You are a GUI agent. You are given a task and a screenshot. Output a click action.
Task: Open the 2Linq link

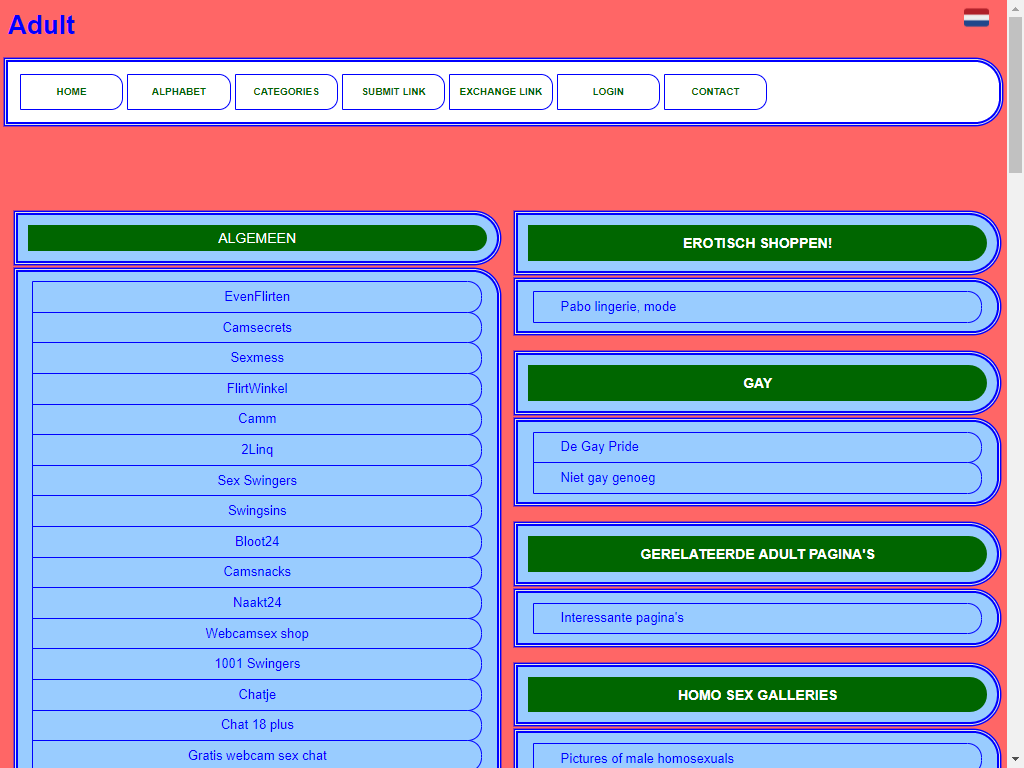(x=257, y=449)
